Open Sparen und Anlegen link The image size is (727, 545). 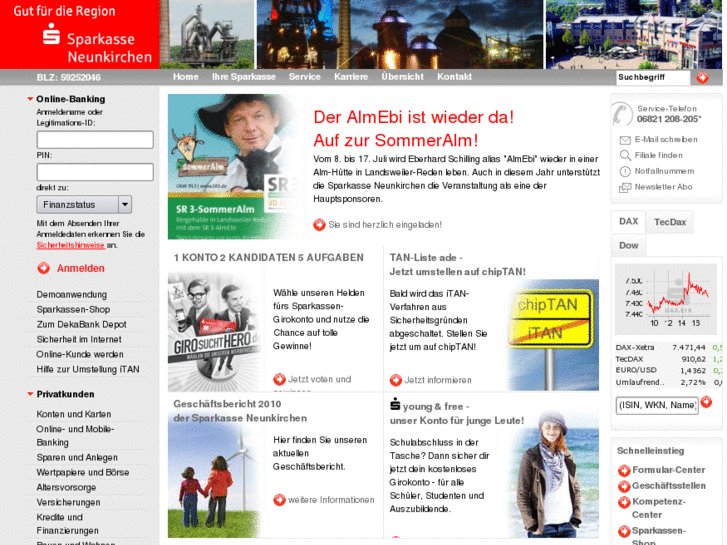[77, 457]
